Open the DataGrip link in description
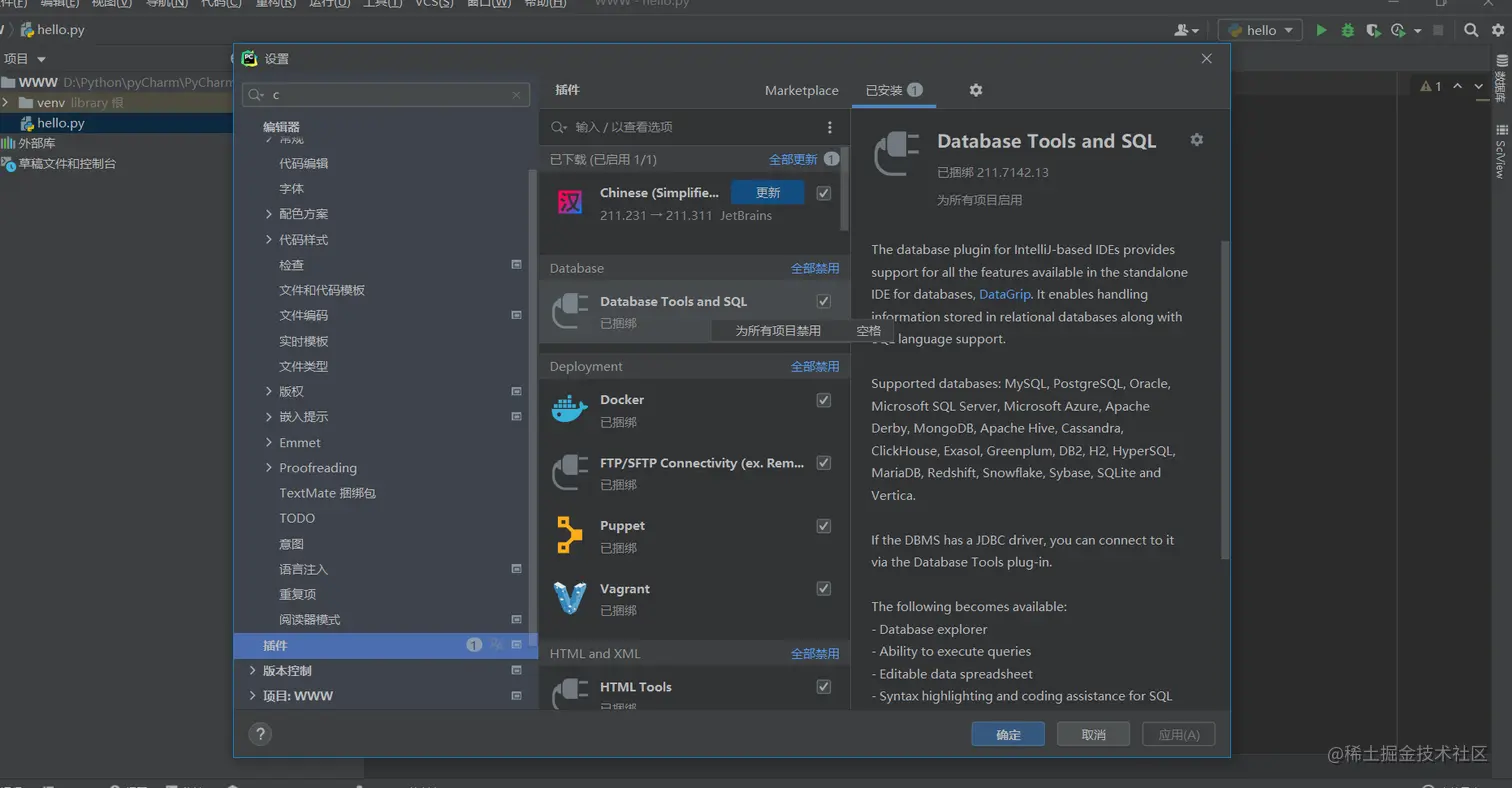Image resolution: width=1512 pixels, height=788 pixels. [x=1005, y=294]
